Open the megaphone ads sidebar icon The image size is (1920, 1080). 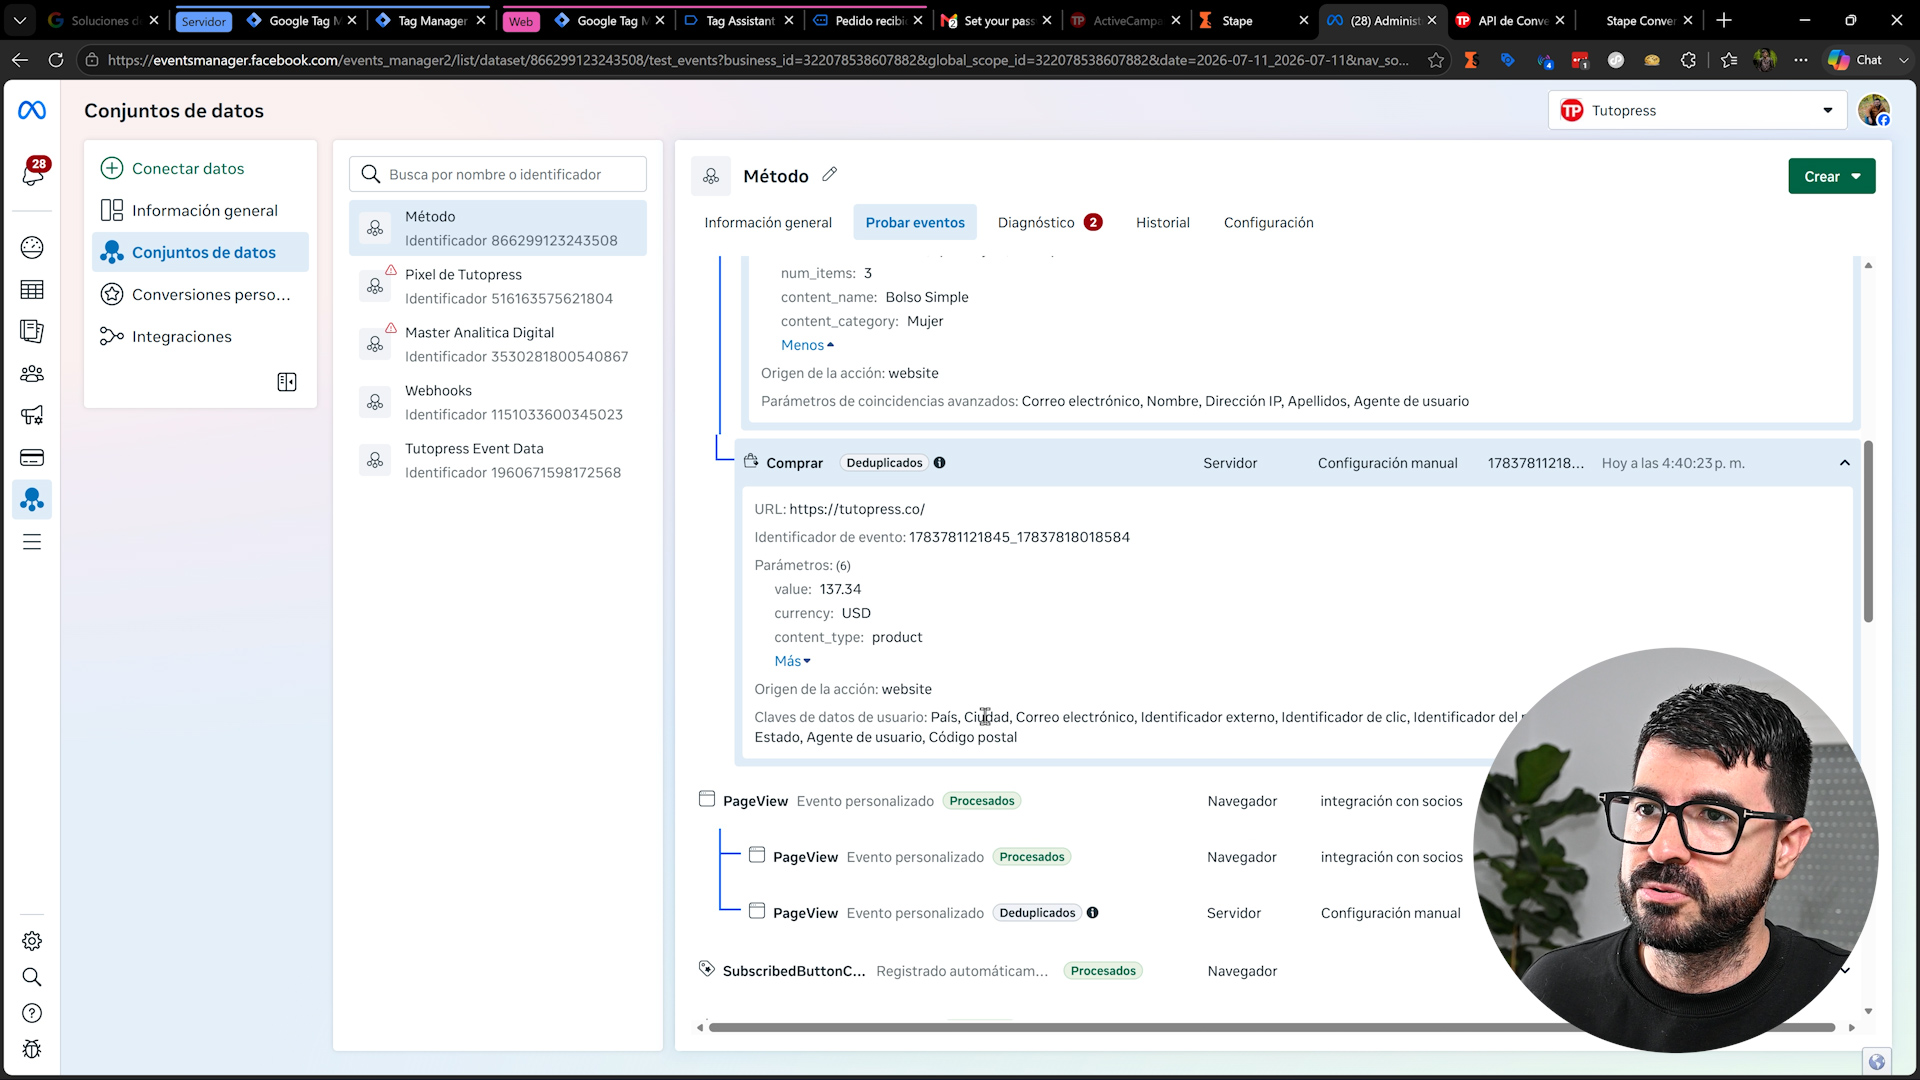32,415
